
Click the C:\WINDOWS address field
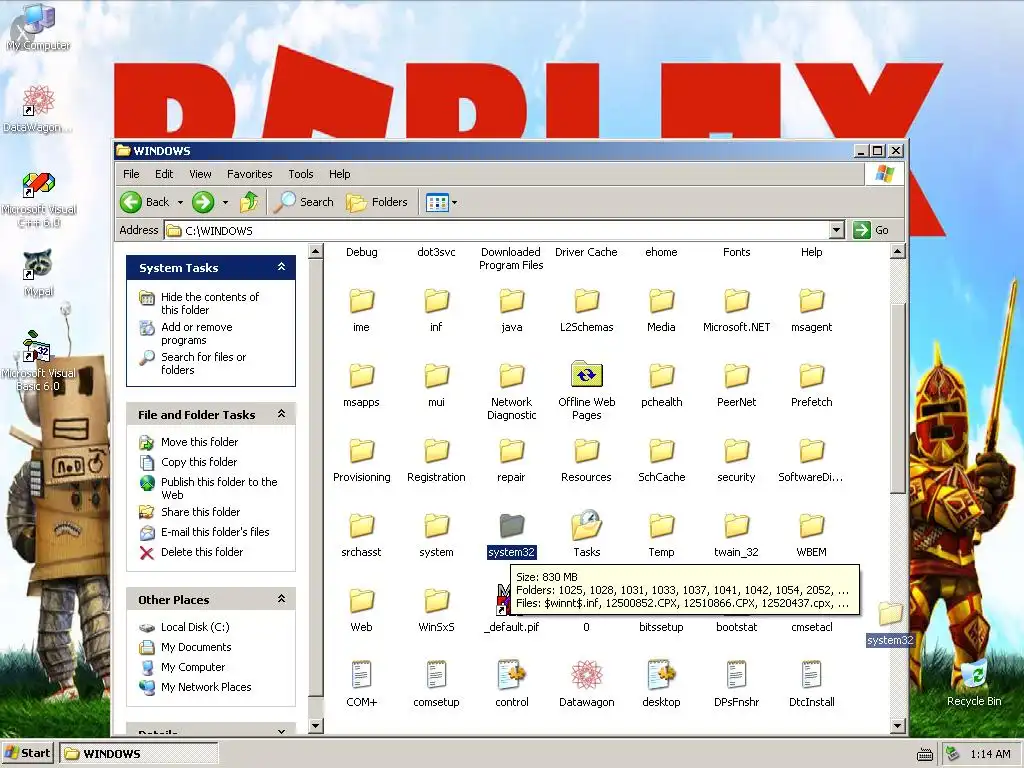pos(496,230)
